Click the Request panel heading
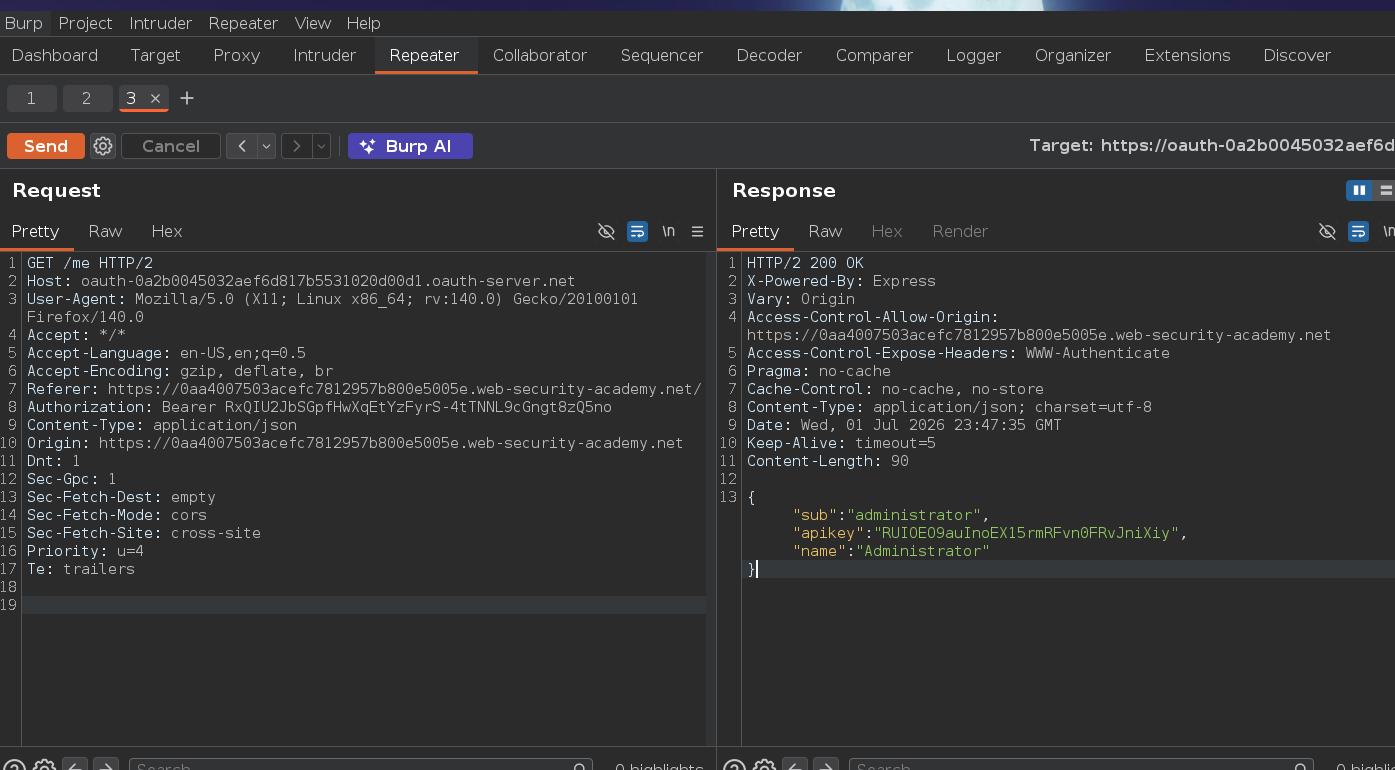This screenshot has height=770, width=1395. coord(57,190)
